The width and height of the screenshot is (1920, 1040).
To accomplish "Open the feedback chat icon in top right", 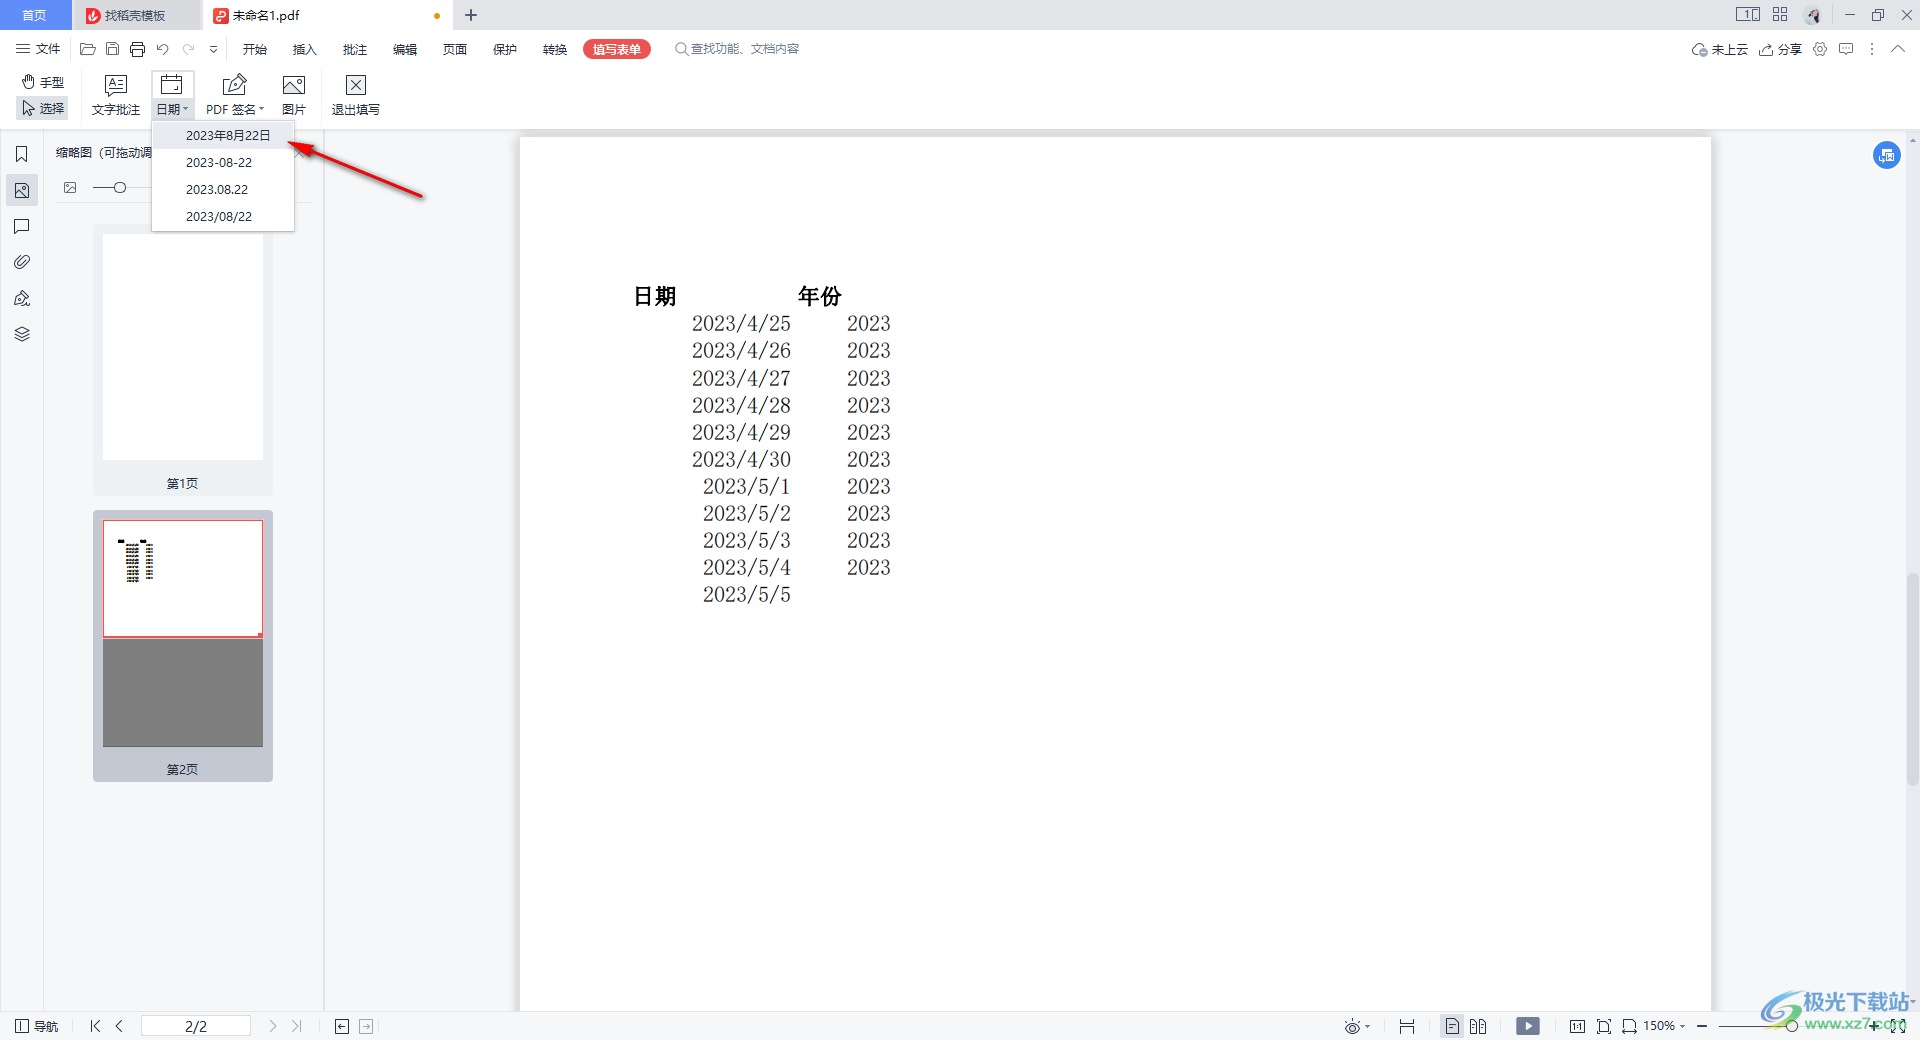I will 1846,49.
